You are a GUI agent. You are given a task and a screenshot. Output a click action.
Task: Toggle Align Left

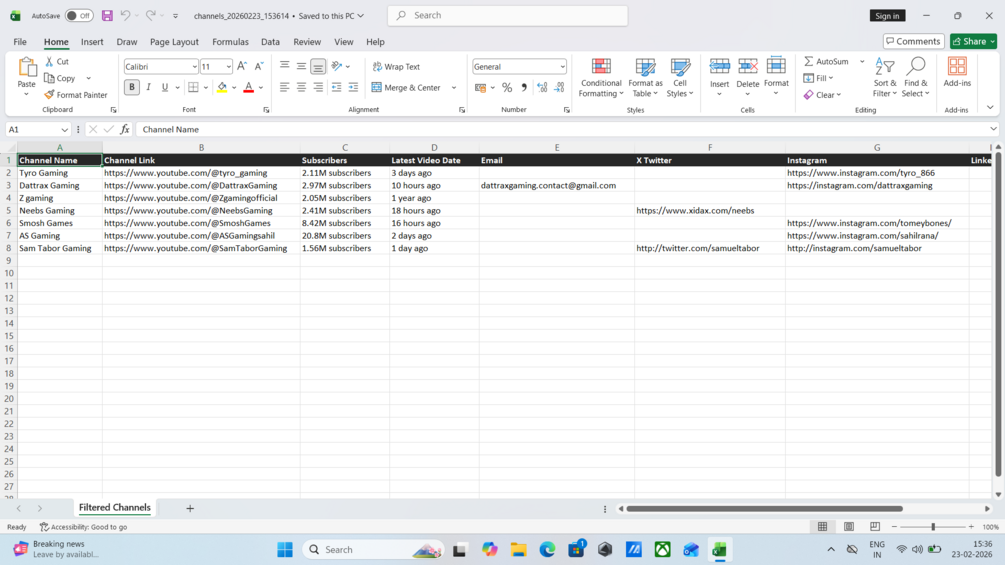click(x=285, y=88)
